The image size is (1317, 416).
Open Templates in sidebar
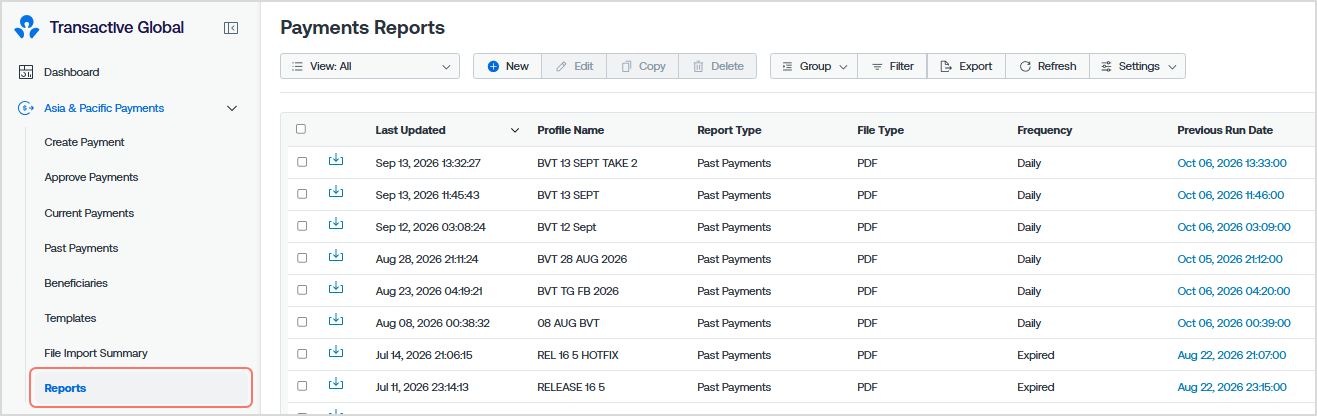click(x=70, y=318)
